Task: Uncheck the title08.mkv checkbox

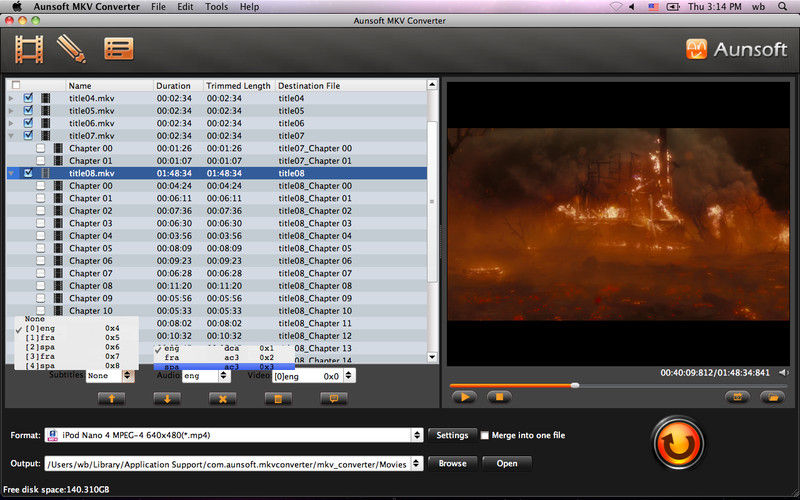Action: [x=29, y=173]
